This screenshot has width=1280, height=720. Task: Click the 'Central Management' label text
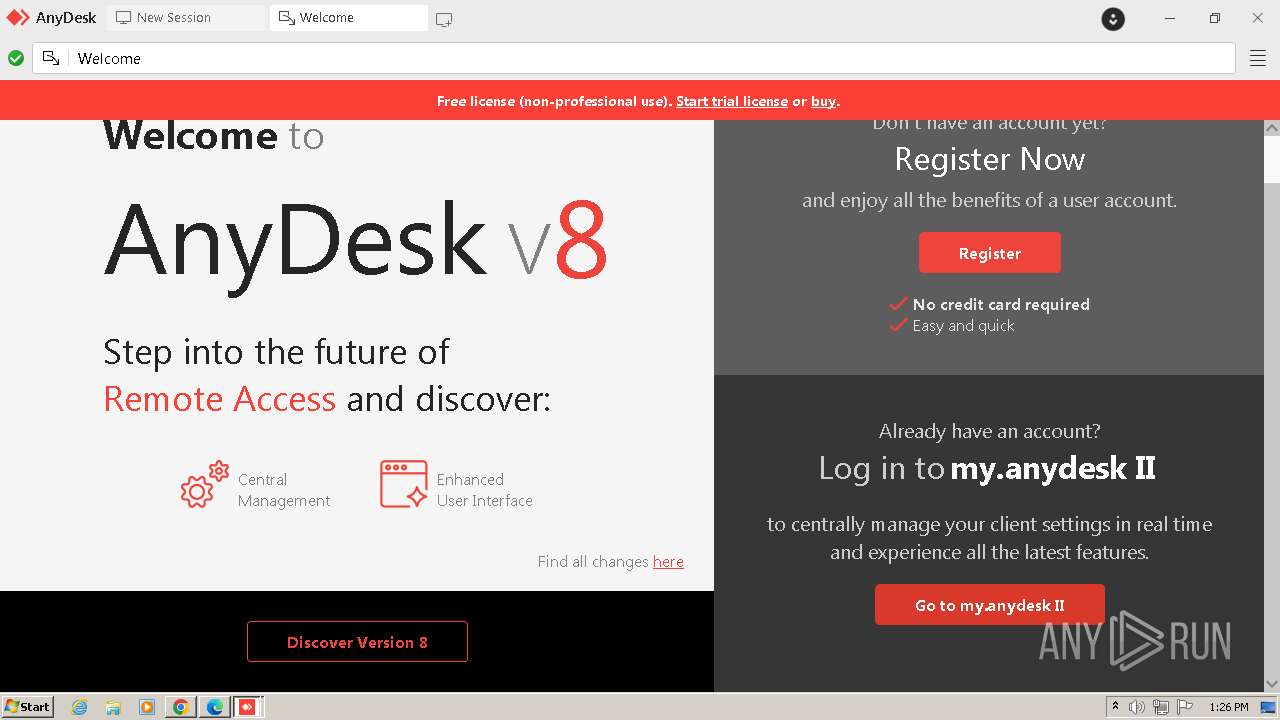coord(284,490)
